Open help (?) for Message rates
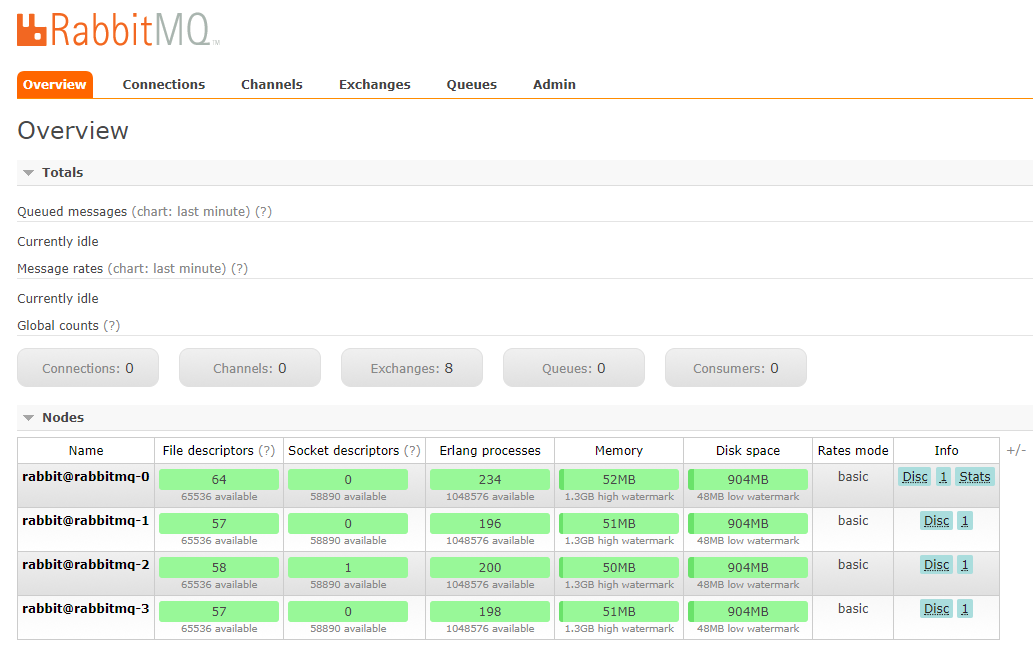 (239, 269)
